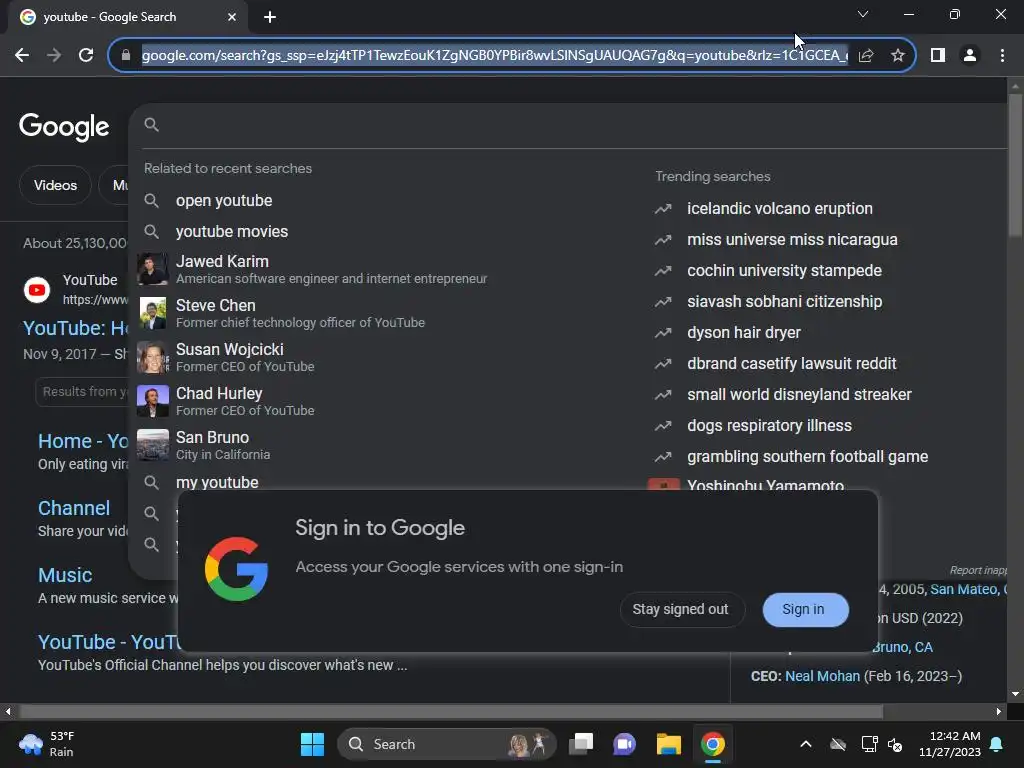Viewport: 1024px width, 768px height.
Task: Click the Chrome taskbar icon
Action: (x=712, y=744)
